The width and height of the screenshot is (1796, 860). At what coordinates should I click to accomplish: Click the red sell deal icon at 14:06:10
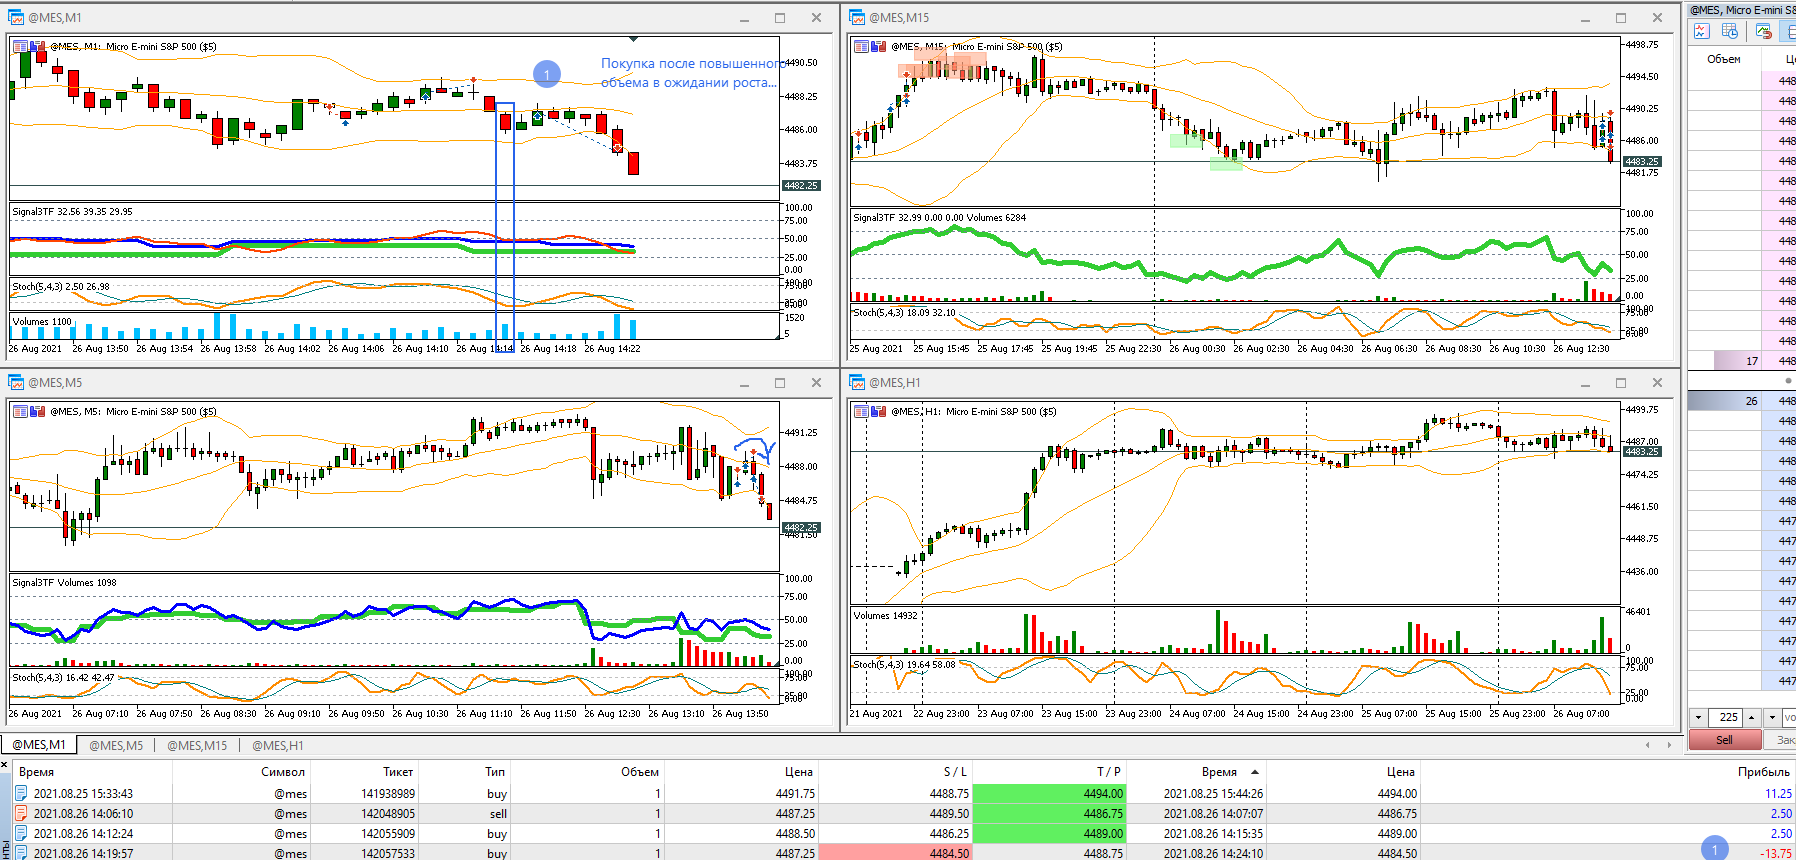(x=21, y=813)
